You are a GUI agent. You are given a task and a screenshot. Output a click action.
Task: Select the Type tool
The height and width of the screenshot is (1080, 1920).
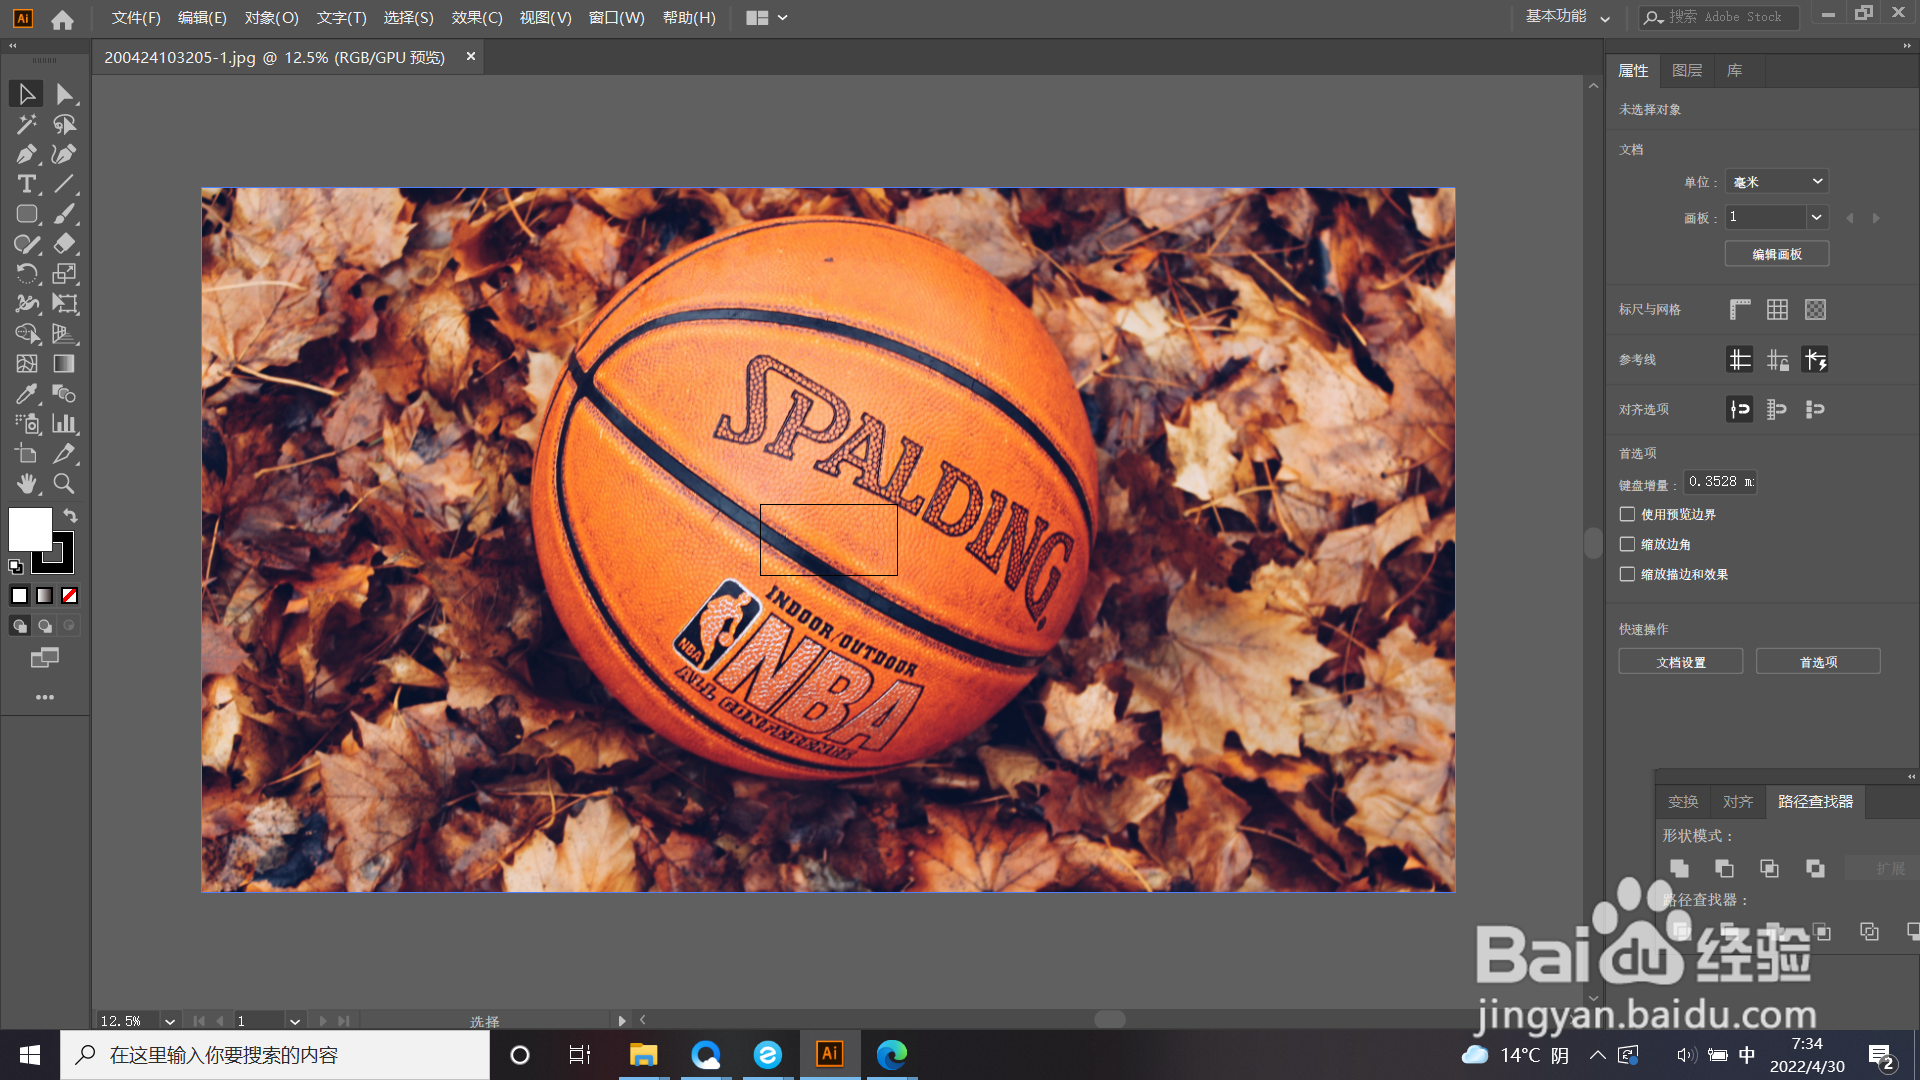click(27, 184)
